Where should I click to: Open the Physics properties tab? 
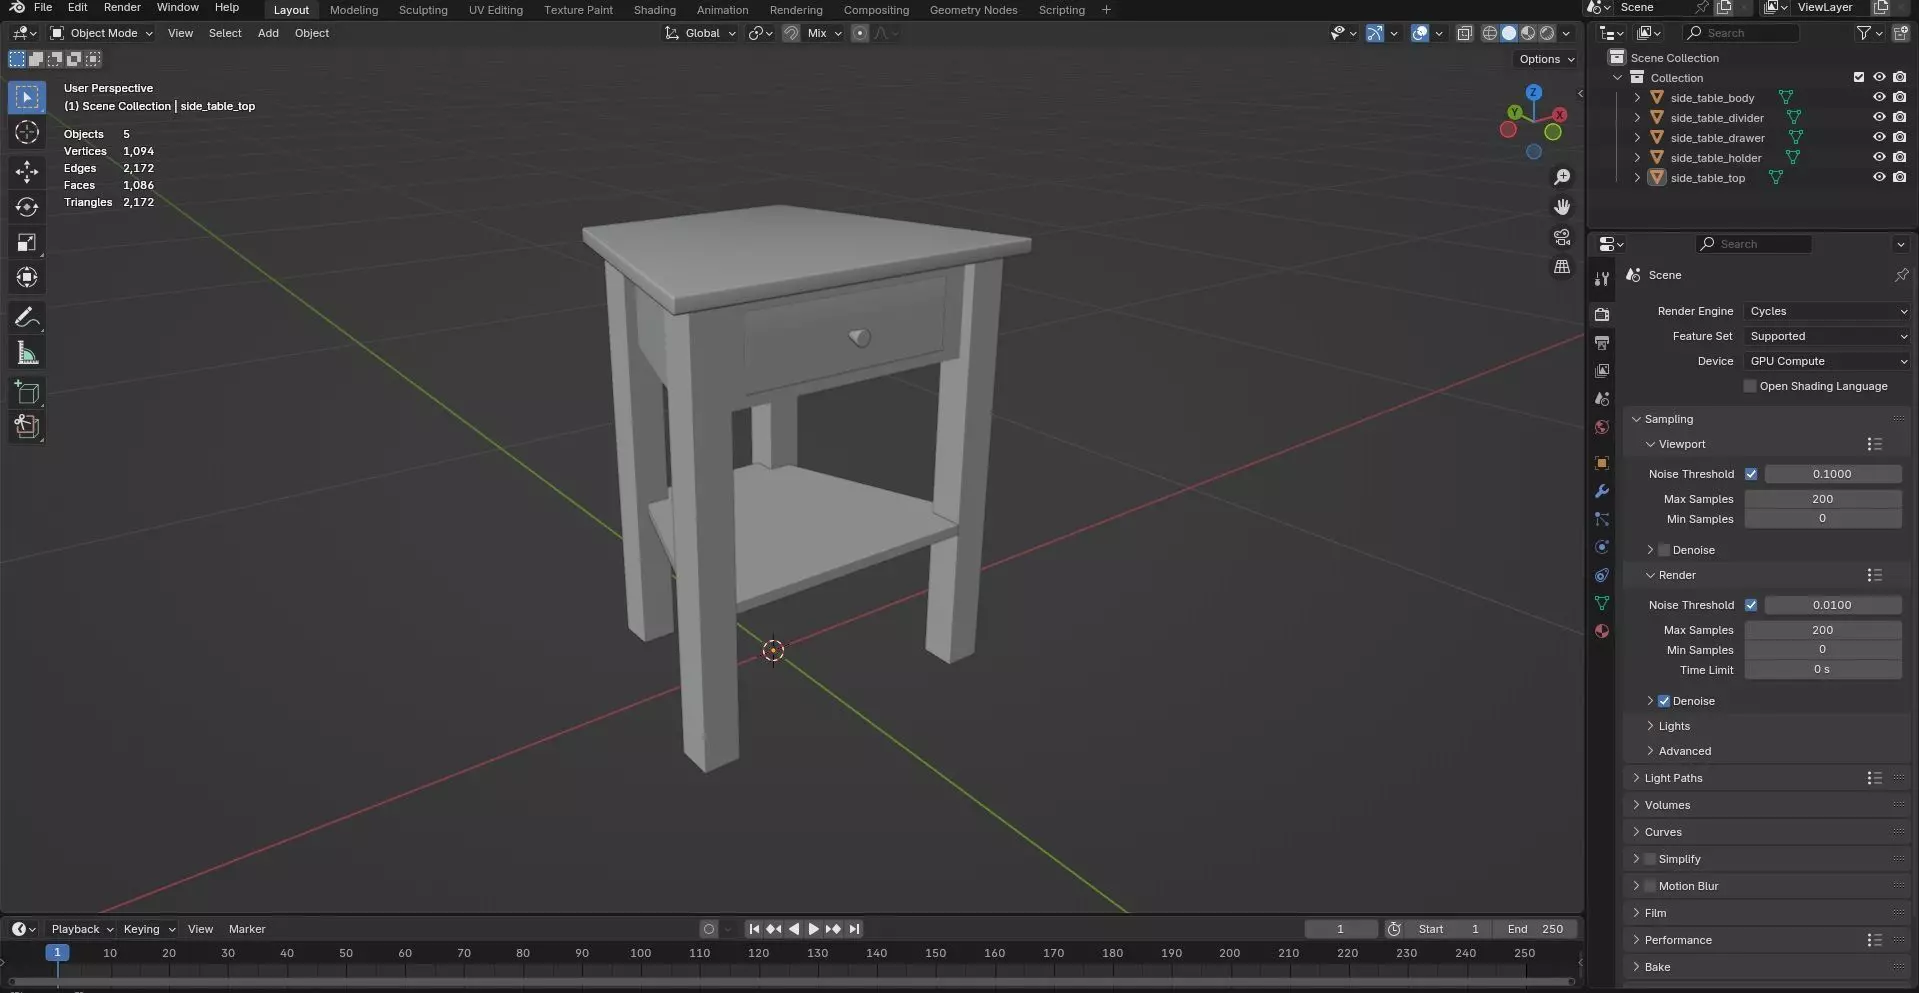(1602, 547)
